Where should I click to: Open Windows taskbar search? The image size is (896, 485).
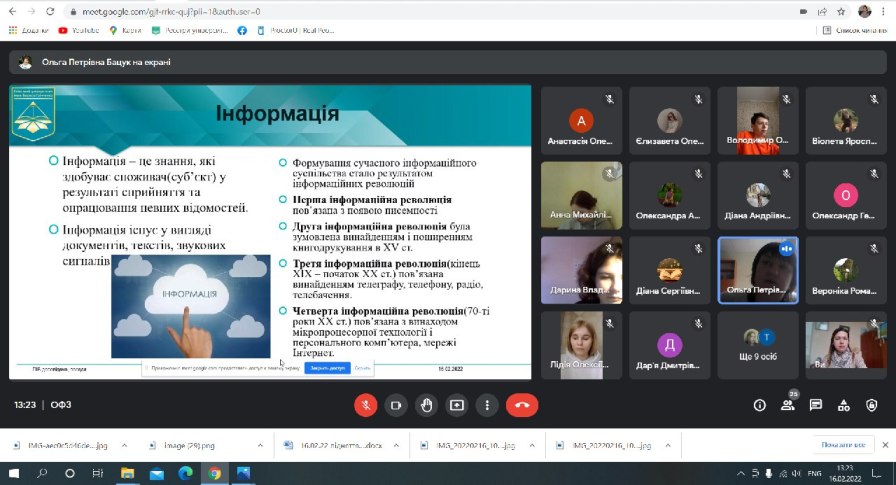click(x=42, y=474)
